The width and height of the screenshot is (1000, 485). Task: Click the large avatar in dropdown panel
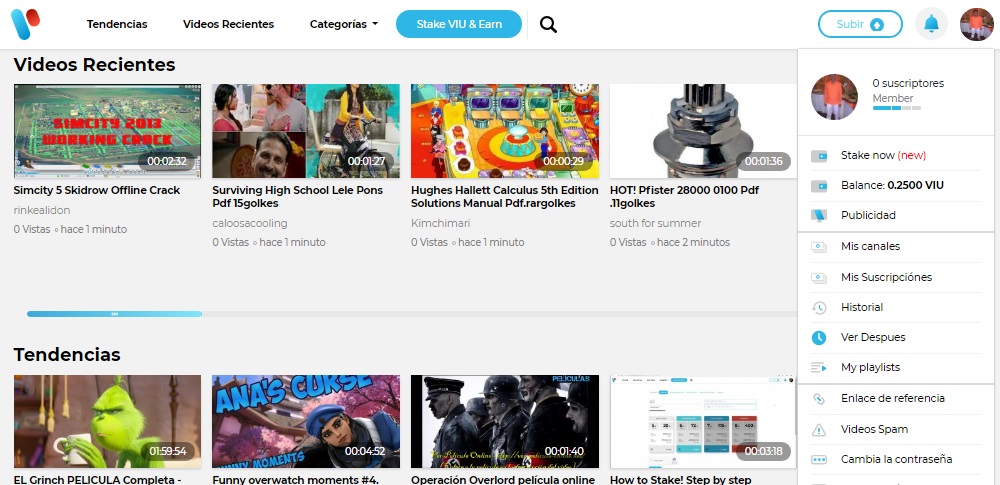(834, 97)
